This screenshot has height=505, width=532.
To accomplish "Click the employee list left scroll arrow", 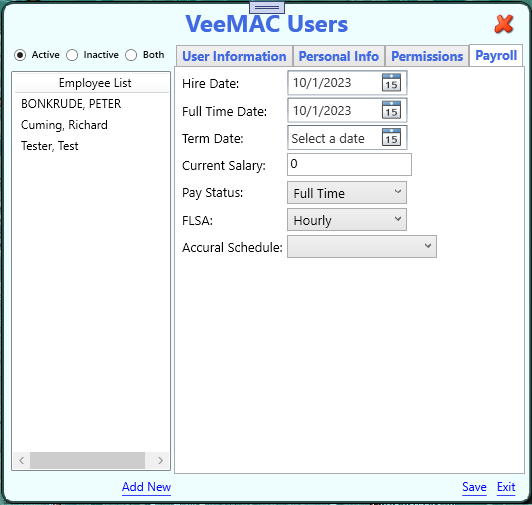I will (x=22, y=461).
